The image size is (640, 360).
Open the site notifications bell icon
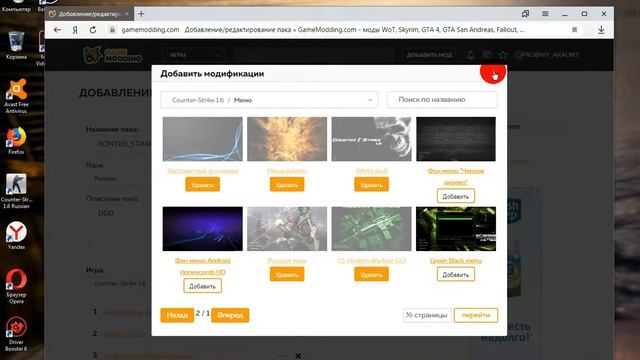tap(471, 55)
